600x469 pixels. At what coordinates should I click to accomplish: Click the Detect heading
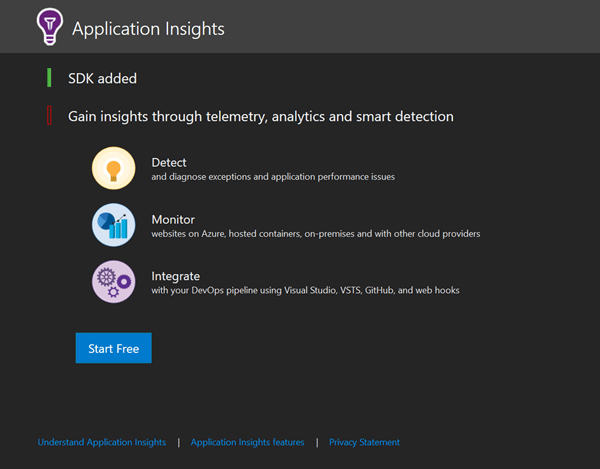[x=169, y=162]
